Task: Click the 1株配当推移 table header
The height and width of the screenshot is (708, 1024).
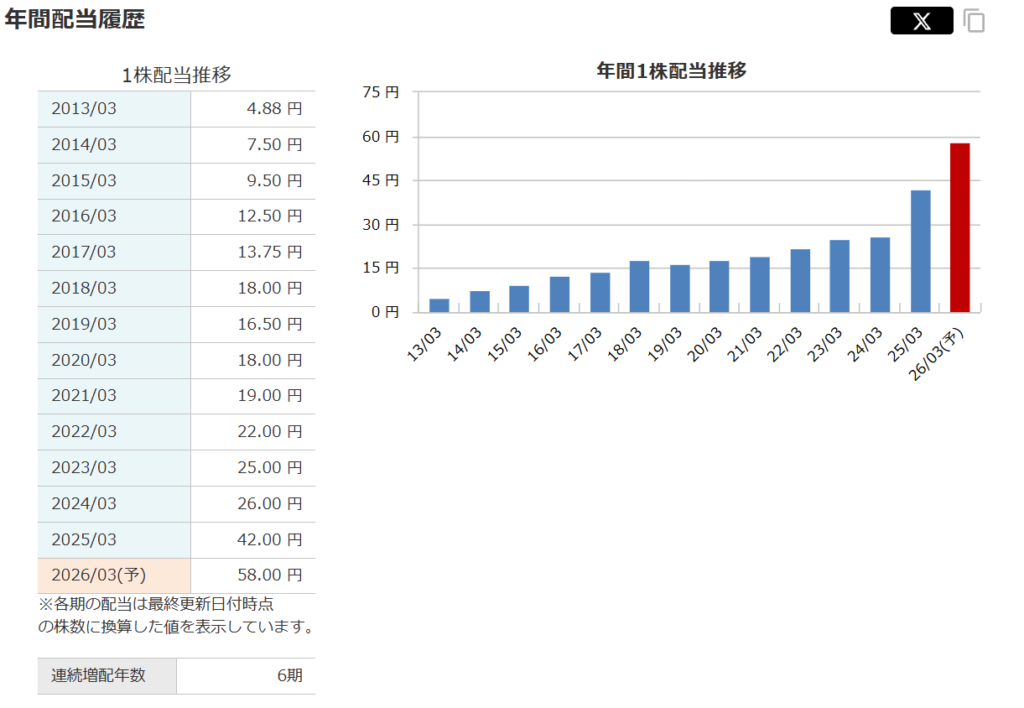Action: point(177,75)
